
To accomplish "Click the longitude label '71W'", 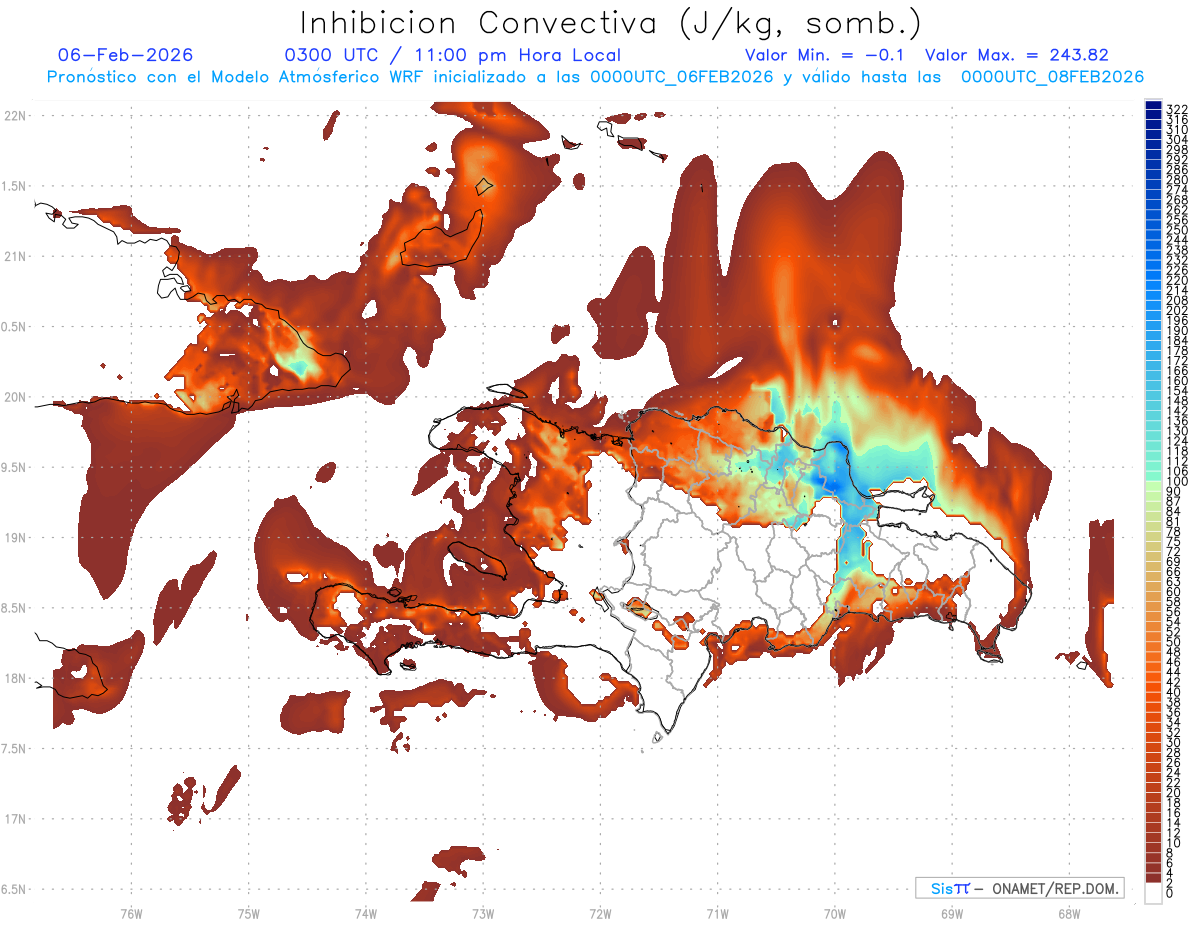I will (717, 913).
